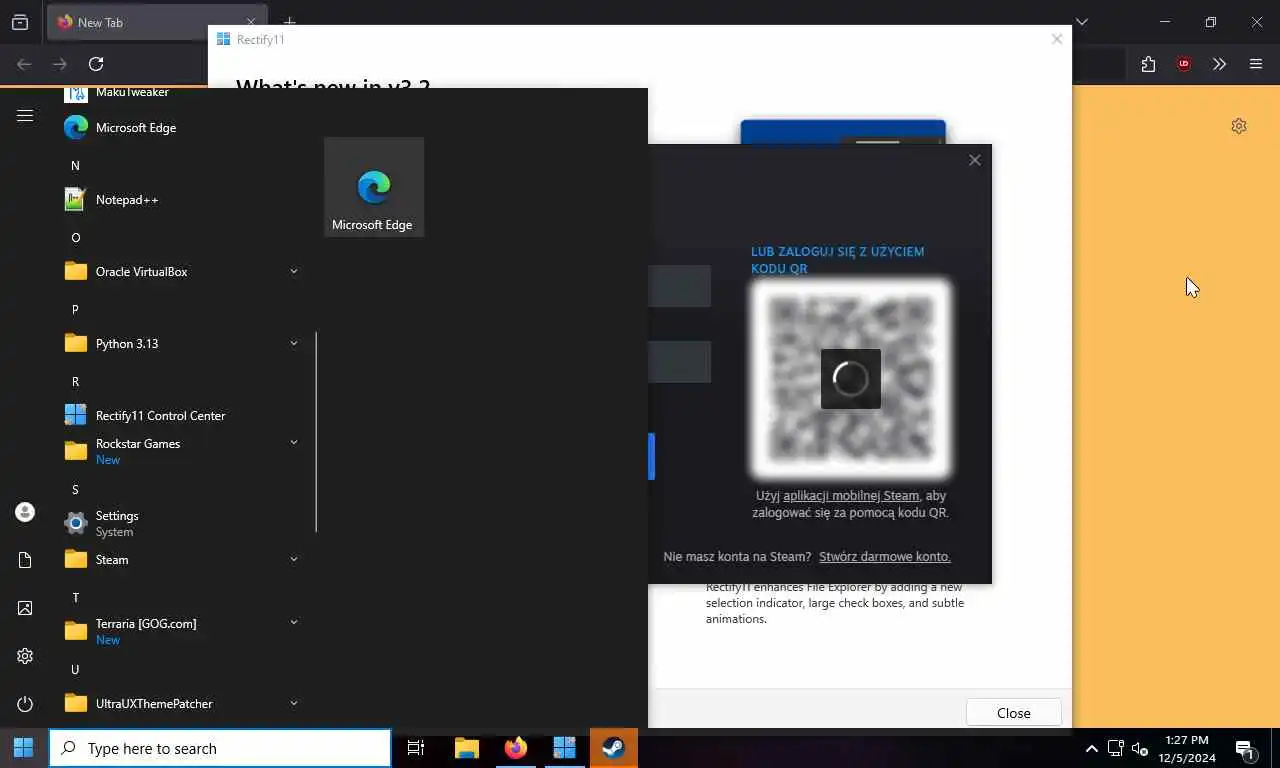The image size is (1280, 768).
Task: Open the user account icon in Start
Action: click(25, 512)
